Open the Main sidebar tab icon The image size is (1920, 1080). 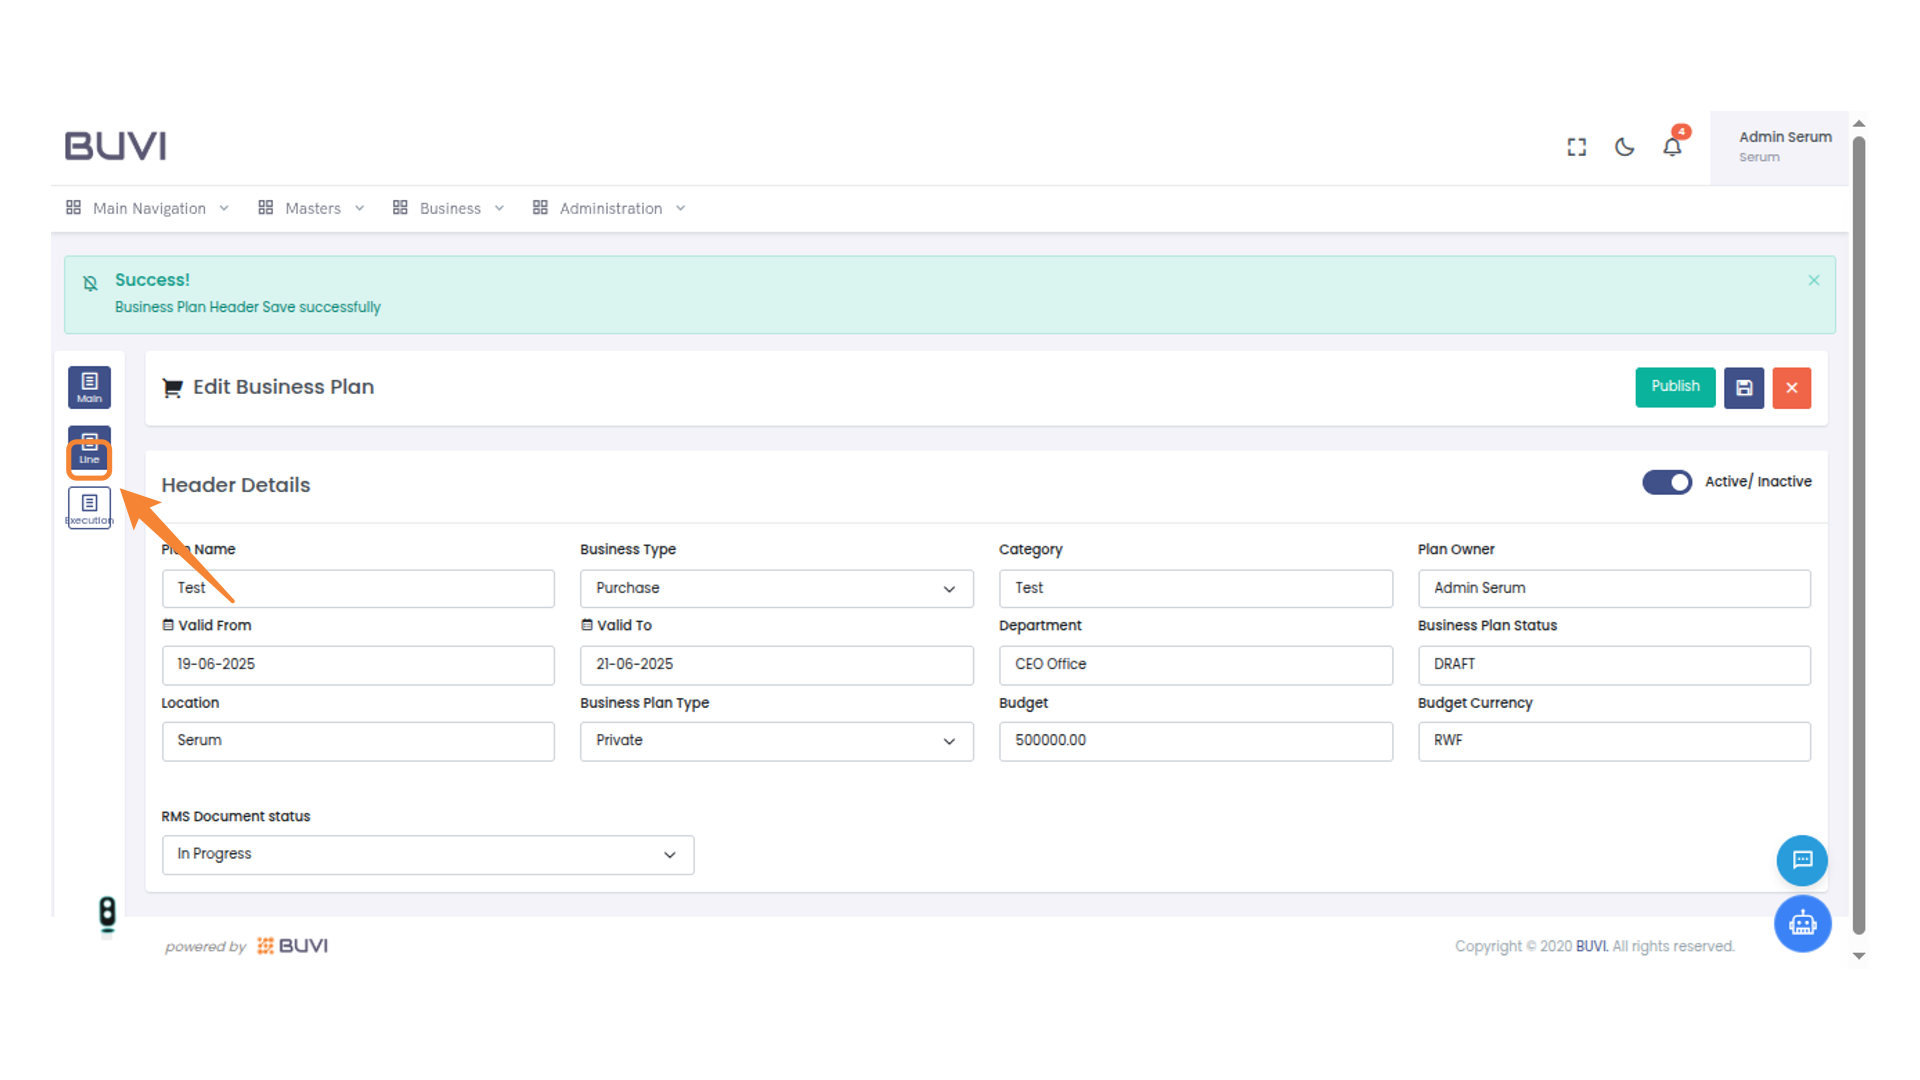89,387
